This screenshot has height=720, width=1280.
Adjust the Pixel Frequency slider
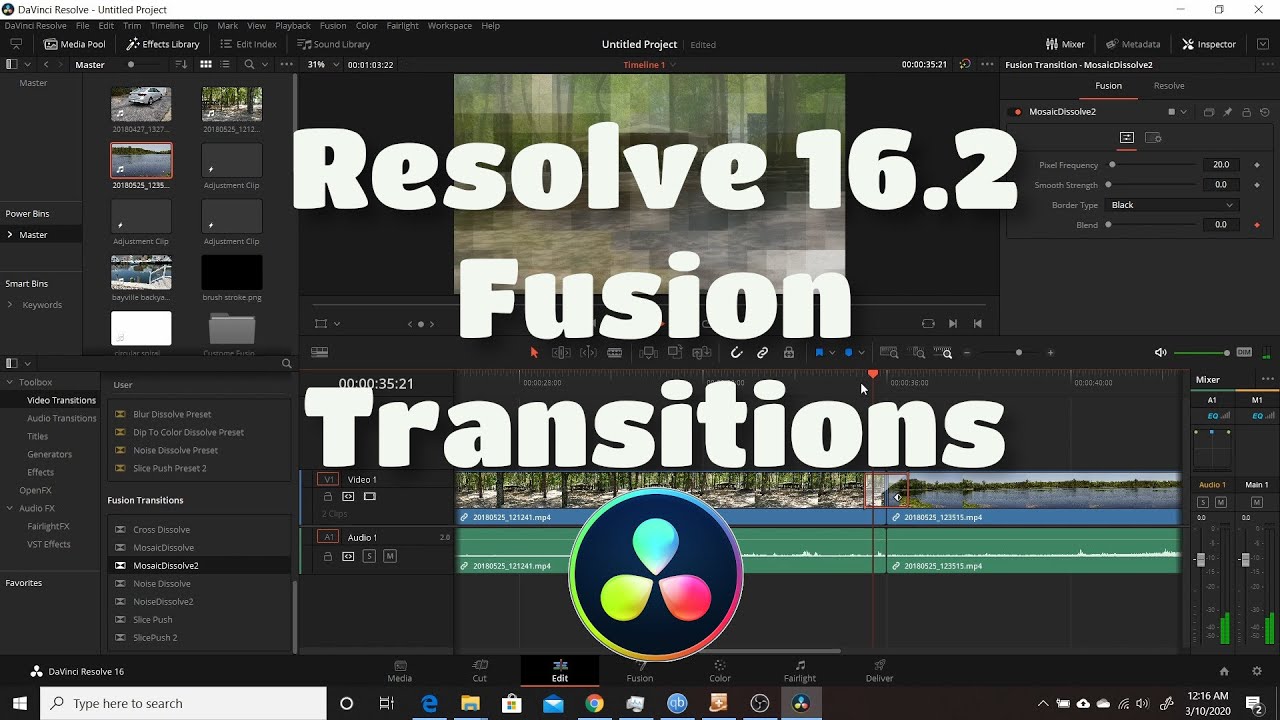pos(1152,165)
